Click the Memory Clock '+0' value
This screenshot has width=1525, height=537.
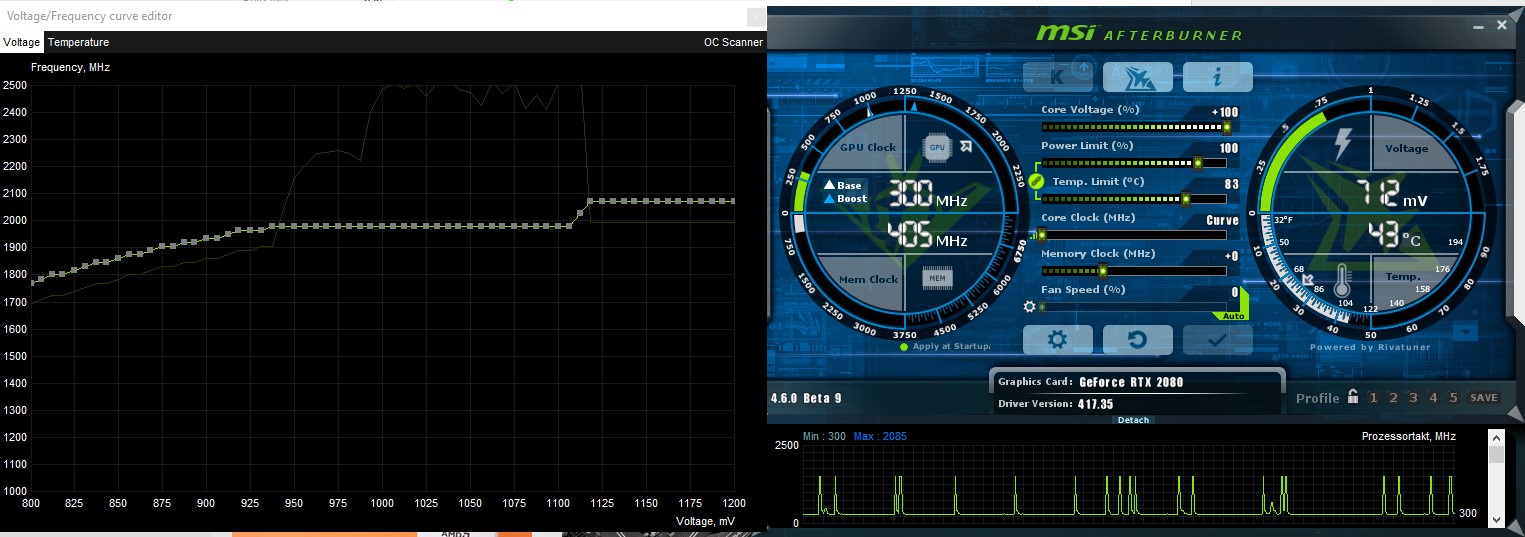coord(1231,256)
